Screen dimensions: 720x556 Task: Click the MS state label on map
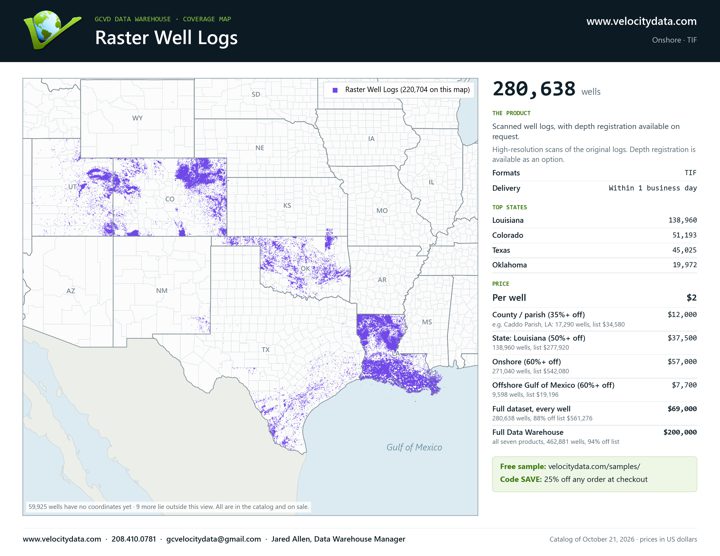427,322
